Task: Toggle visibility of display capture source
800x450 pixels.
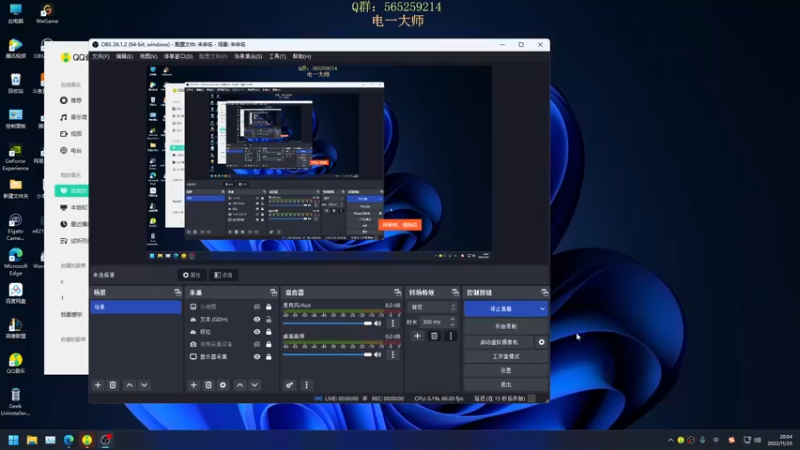Action: [x=257, y=357]
